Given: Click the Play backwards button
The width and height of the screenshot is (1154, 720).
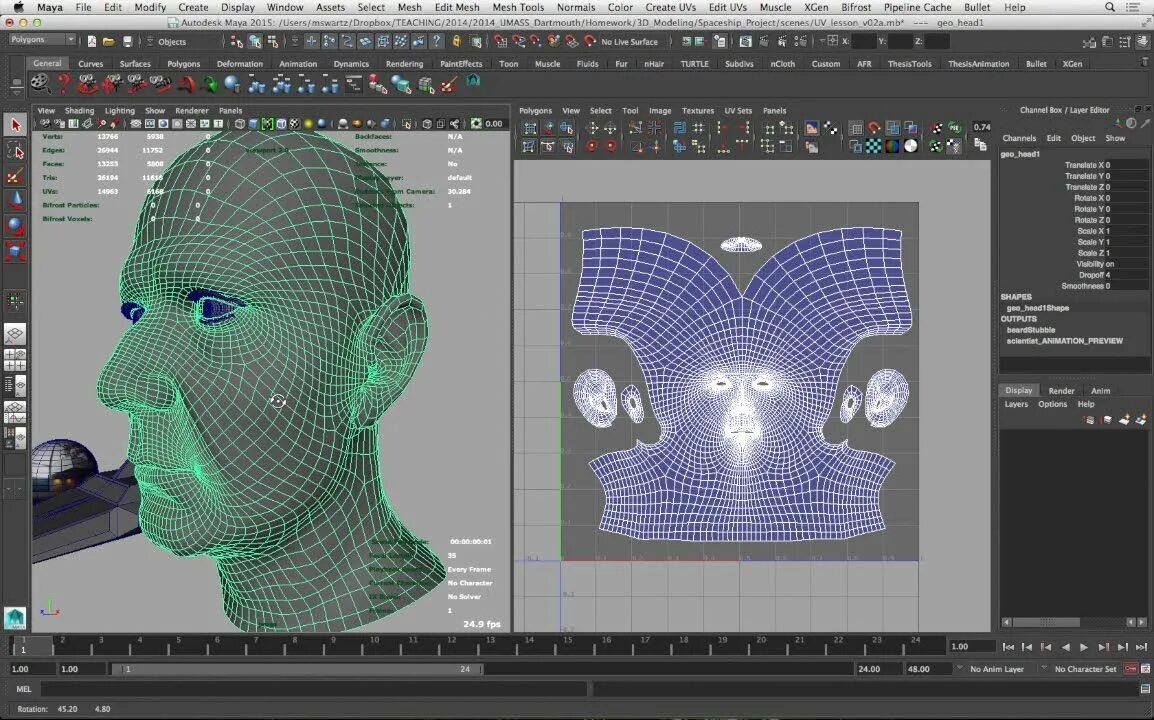Looking at the screenshot, I should click(1065, 647).
